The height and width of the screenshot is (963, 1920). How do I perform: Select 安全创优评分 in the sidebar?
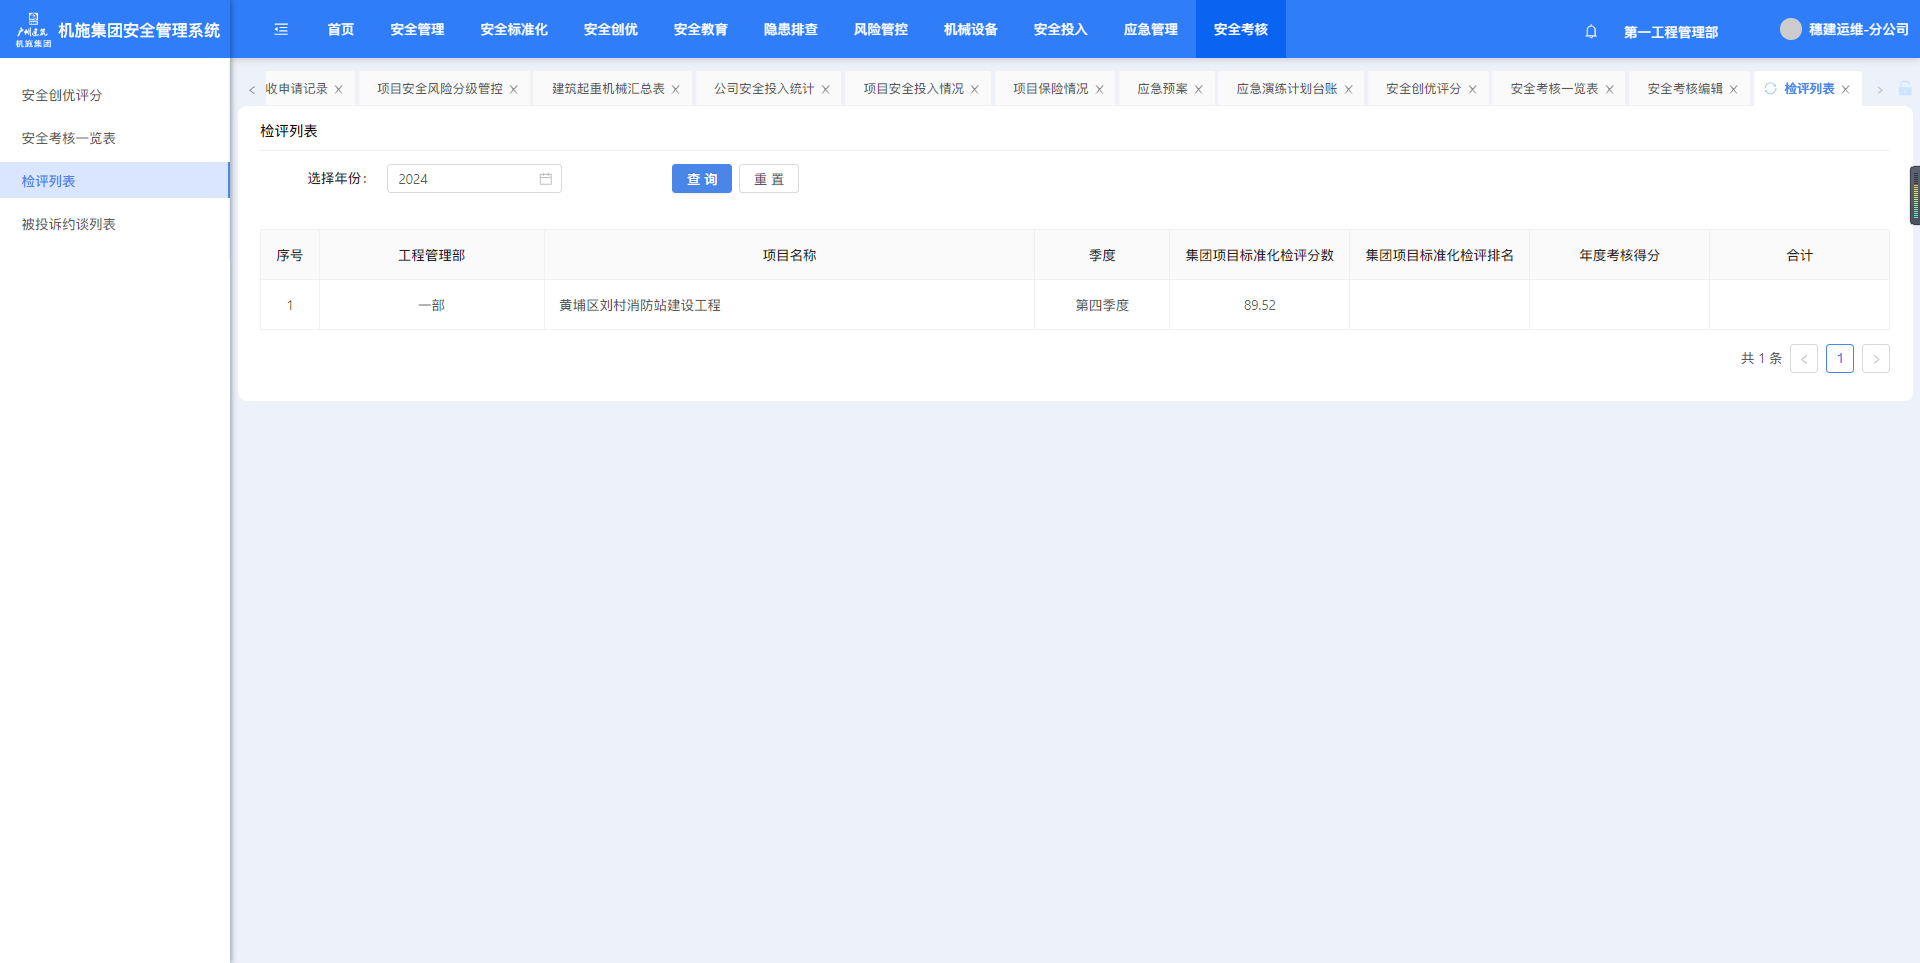[x=62, y=95]
